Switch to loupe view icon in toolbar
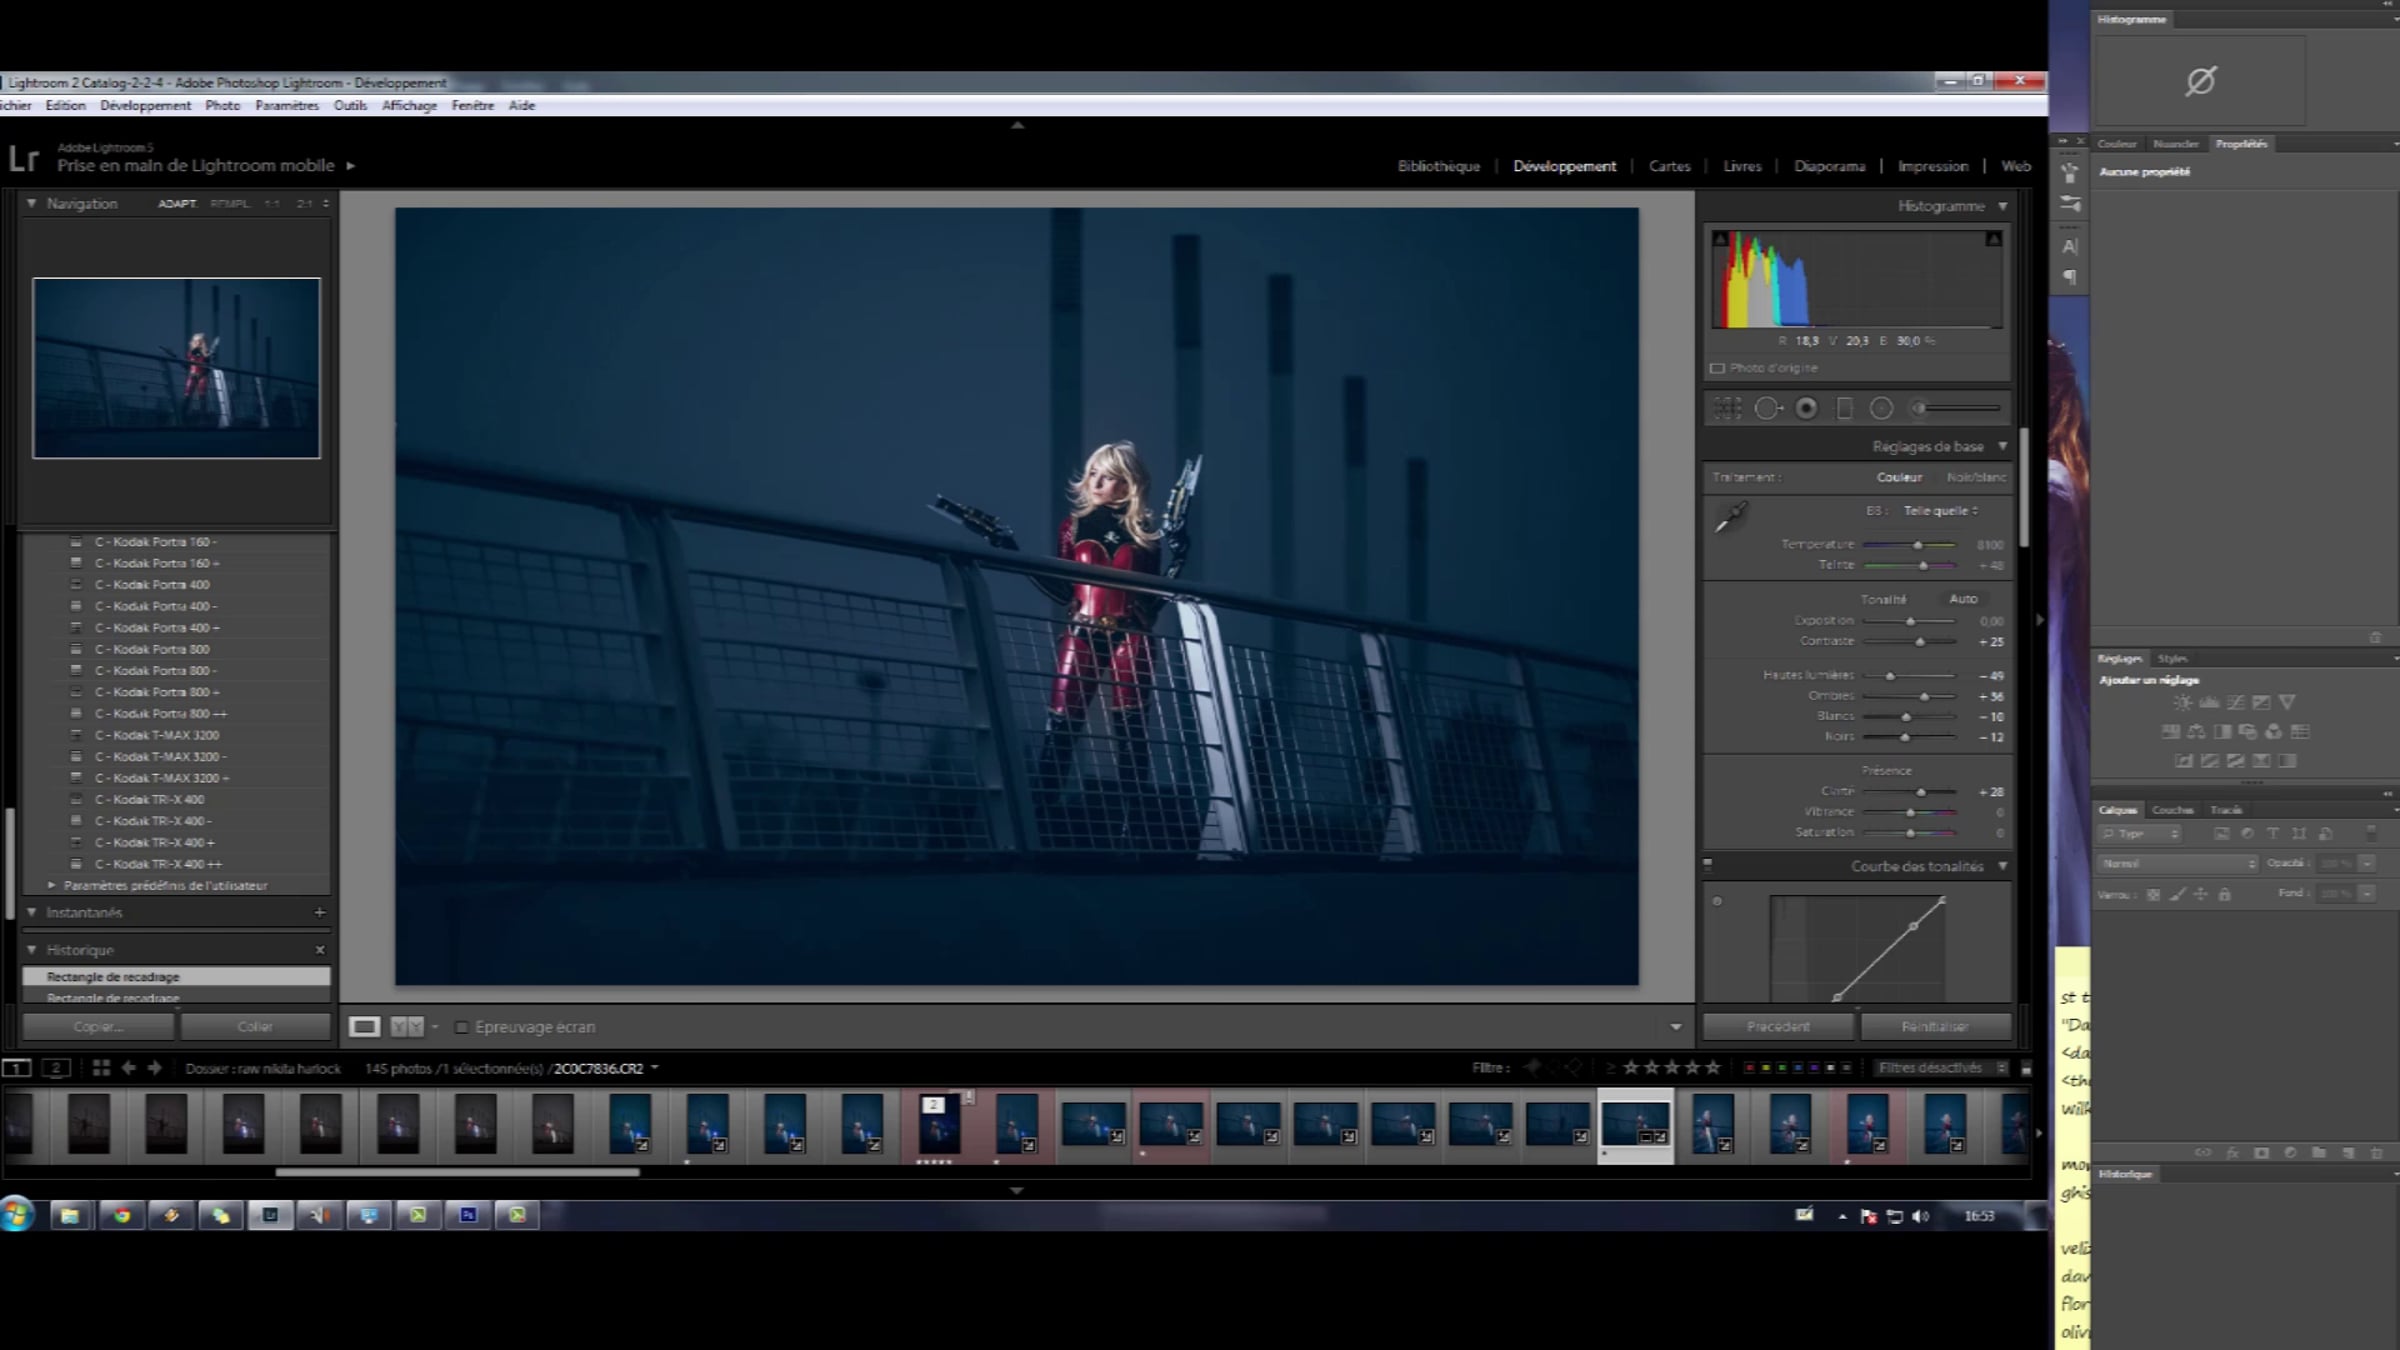 tap(364, 1026)
